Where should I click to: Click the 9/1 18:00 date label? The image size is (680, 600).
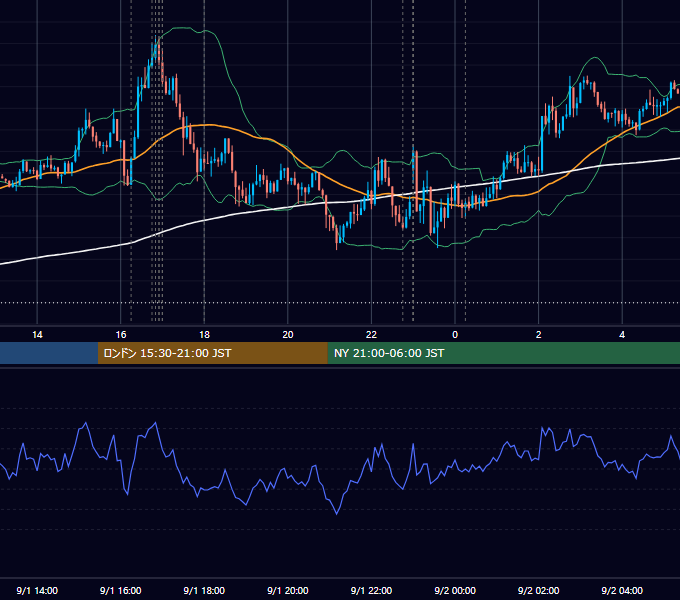click(204, 590)
